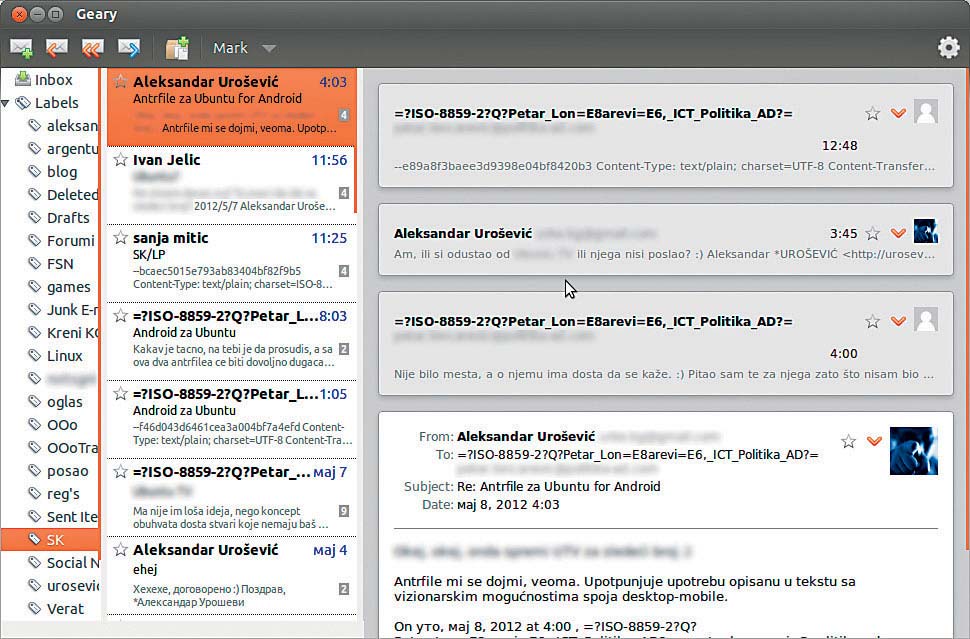Click Aleksandar Urošević's avatar on the 3:45 message
Screen dimensions: 970x639
(x=926, y=231)
